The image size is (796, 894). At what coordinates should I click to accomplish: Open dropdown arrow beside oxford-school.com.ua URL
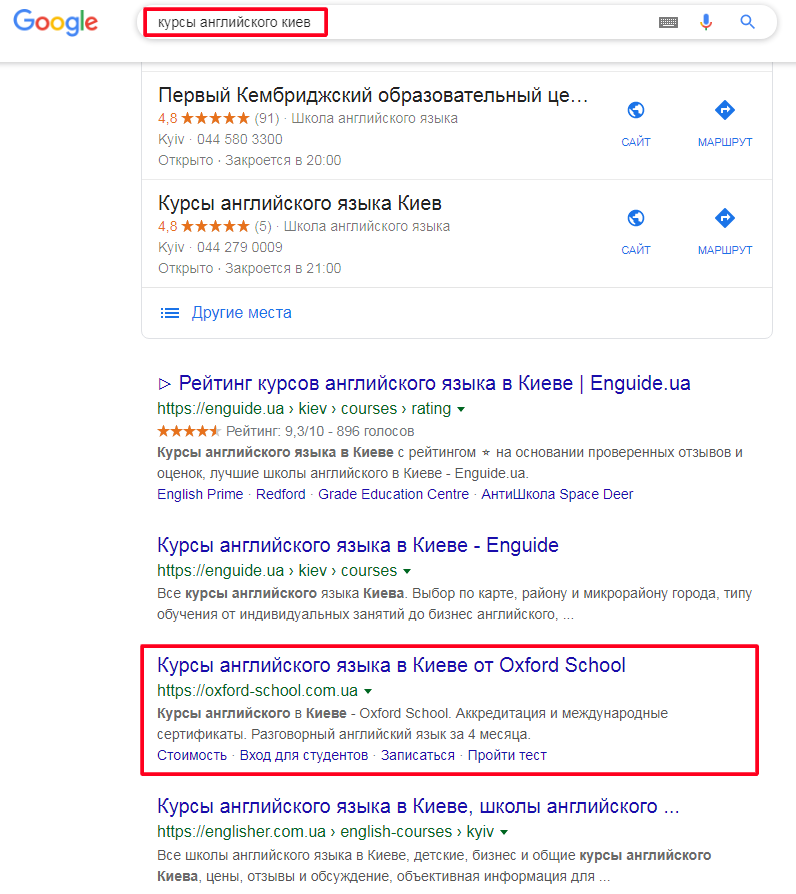[368, 691]
